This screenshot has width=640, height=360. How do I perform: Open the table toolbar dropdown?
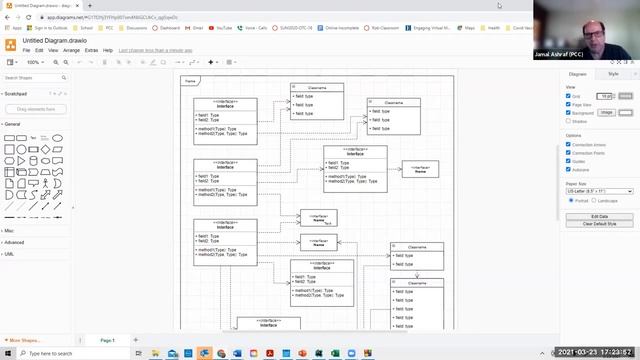click(x=231, y=62)
